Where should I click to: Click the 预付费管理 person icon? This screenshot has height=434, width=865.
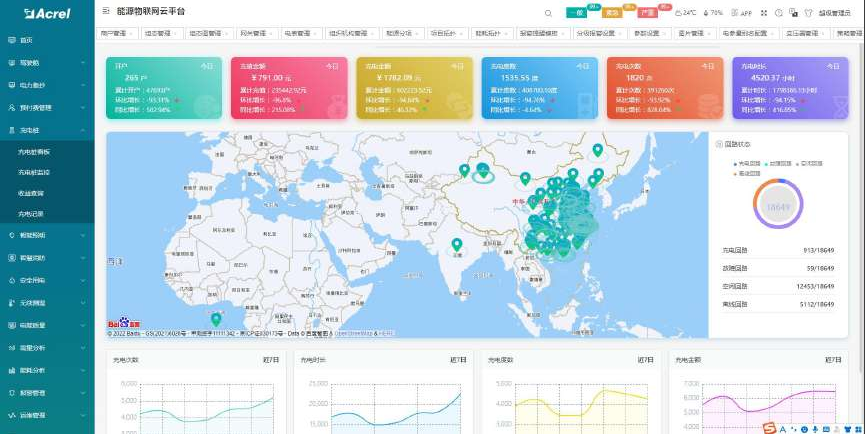tap(12, 108)
